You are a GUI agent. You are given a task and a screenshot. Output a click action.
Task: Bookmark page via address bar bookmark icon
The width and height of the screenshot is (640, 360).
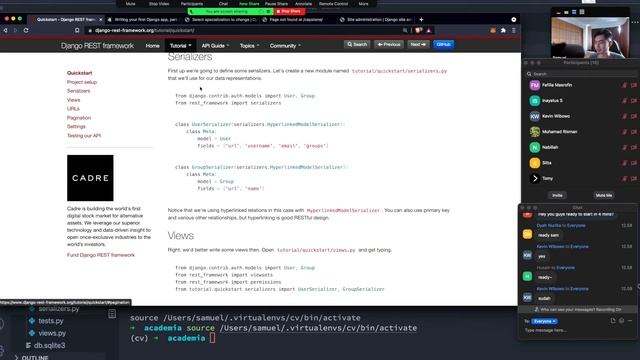pos(77,30)
